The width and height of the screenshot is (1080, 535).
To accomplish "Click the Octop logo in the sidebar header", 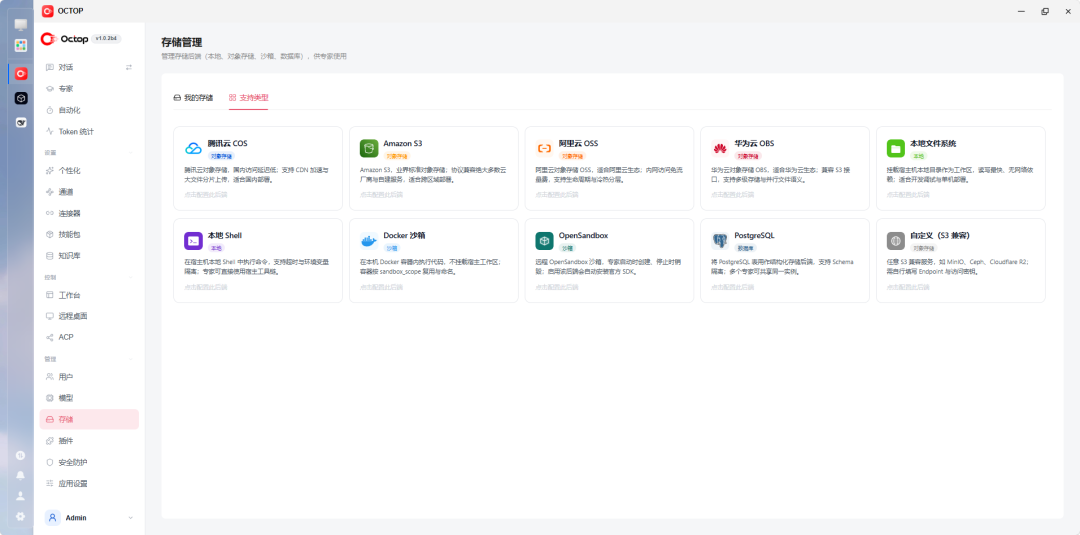I will (x=64, y=39).
